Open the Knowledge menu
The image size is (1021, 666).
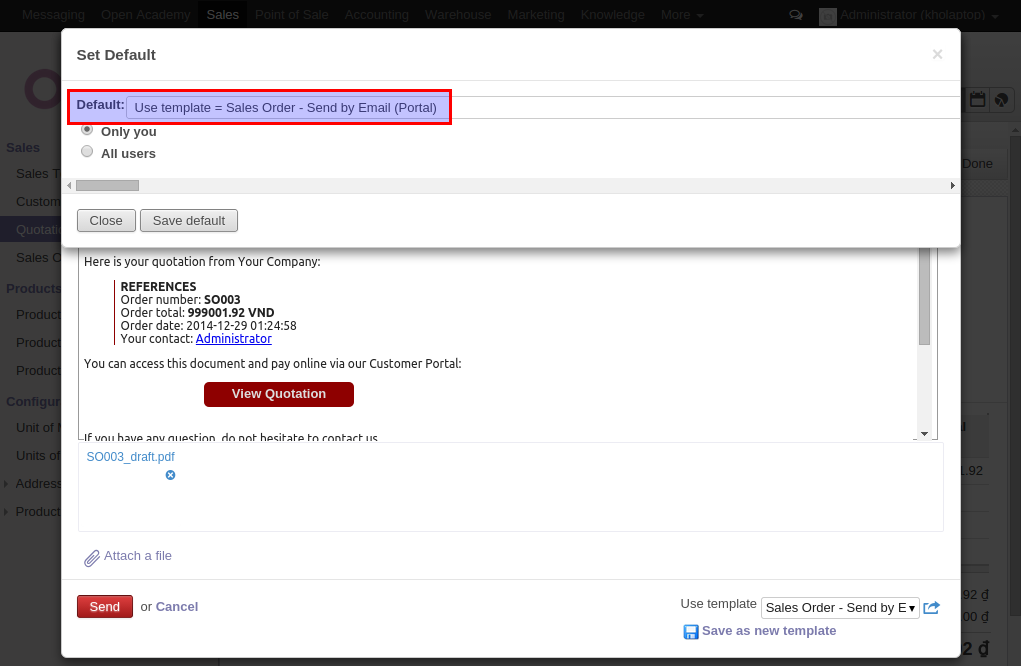pyautogui.click(x=612, y=14)
